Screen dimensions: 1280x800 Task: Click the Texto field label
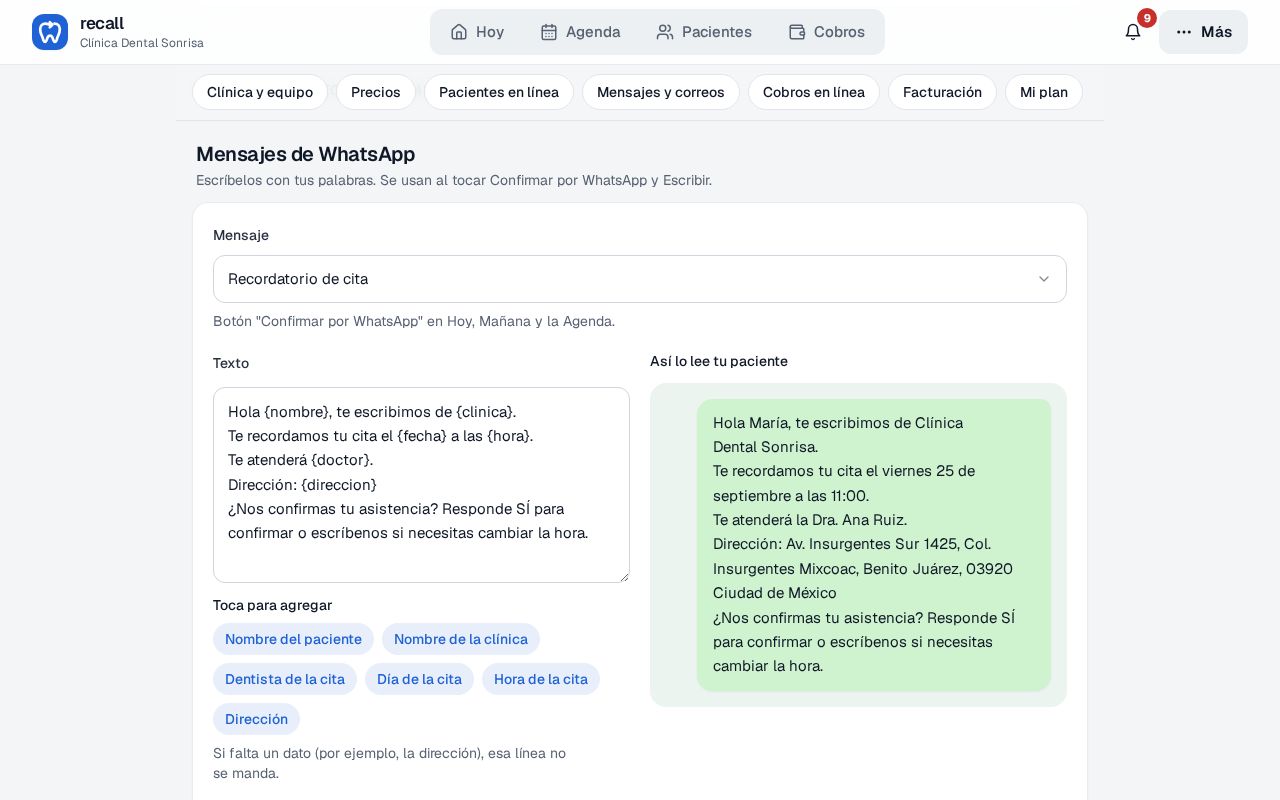tap(231, 363)
